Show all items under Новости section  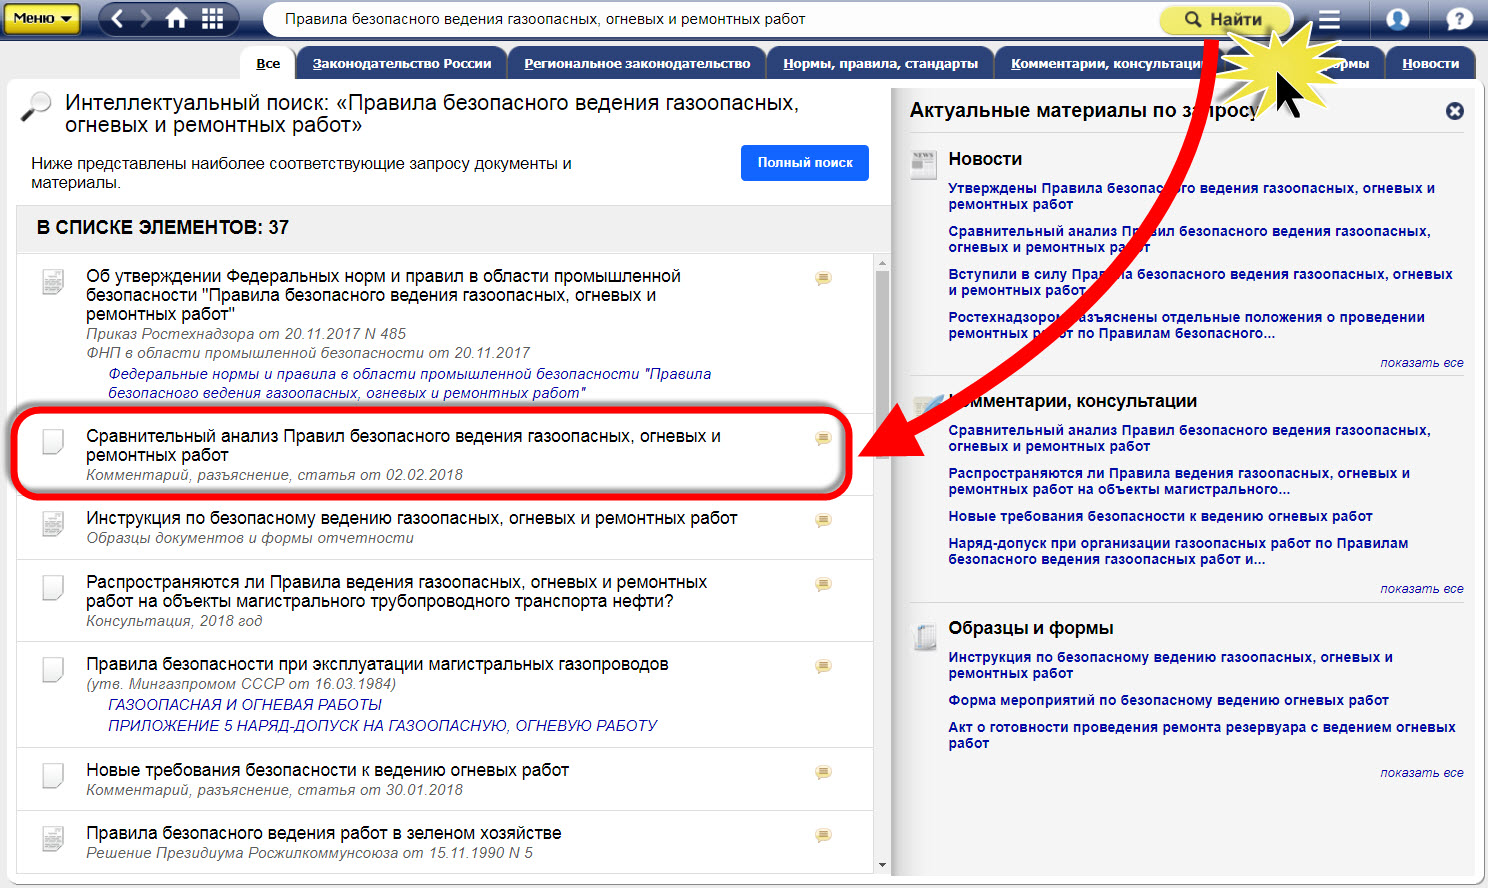pyautogui.click(x=1421, y=363)
